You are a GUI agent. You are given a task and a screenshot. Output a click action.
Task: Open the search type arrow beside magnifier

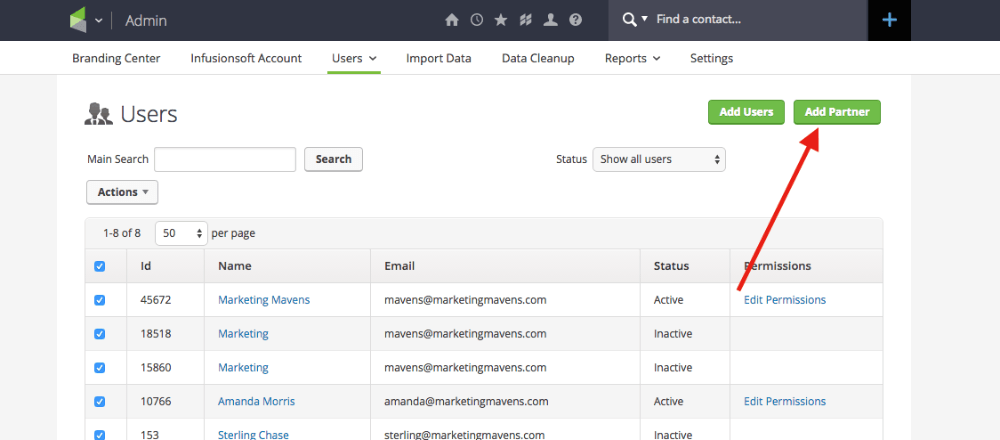(x=644, y=19)
